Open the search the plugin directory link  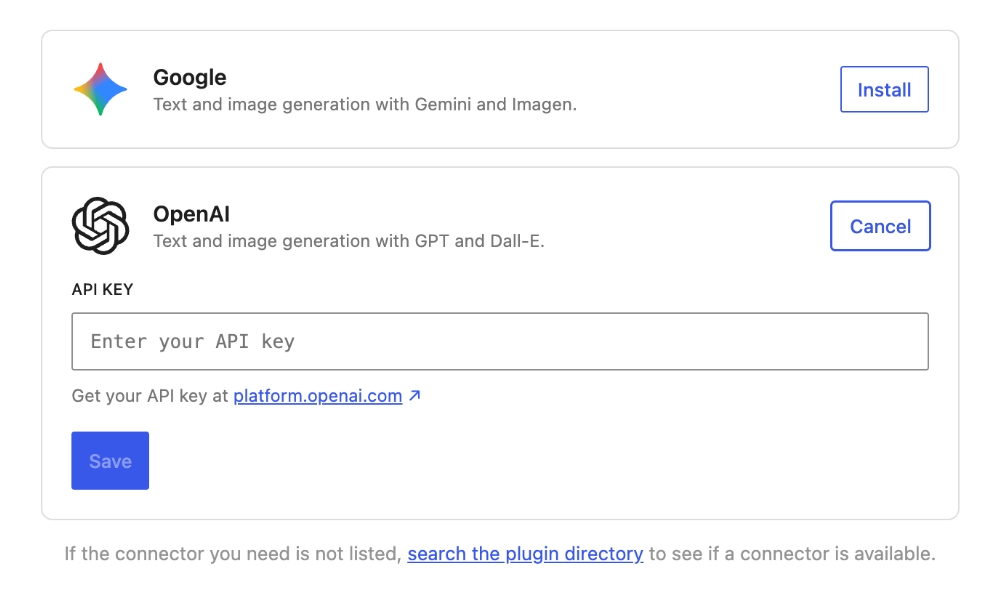pyautogui.click(x=525, y=553)
